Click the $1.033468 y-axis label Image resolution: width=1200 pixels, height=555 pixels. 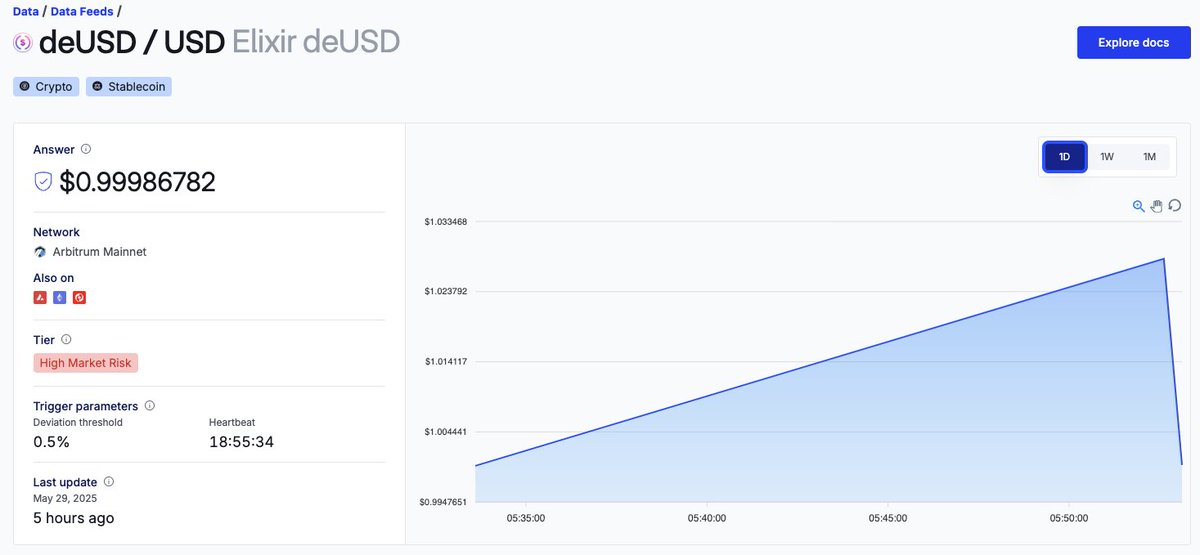tap(445, 222)
